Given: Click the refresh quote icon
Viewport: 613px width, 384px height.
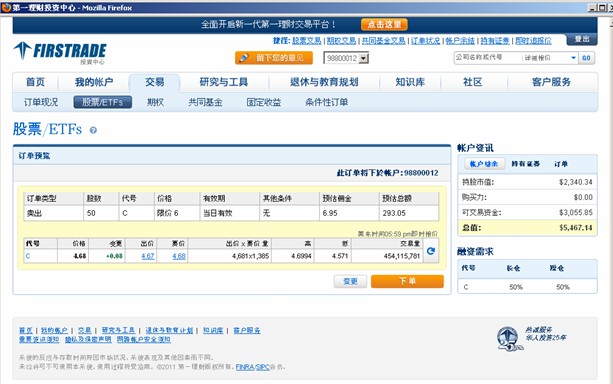Looking at the screenshot, I should [431, 251].
